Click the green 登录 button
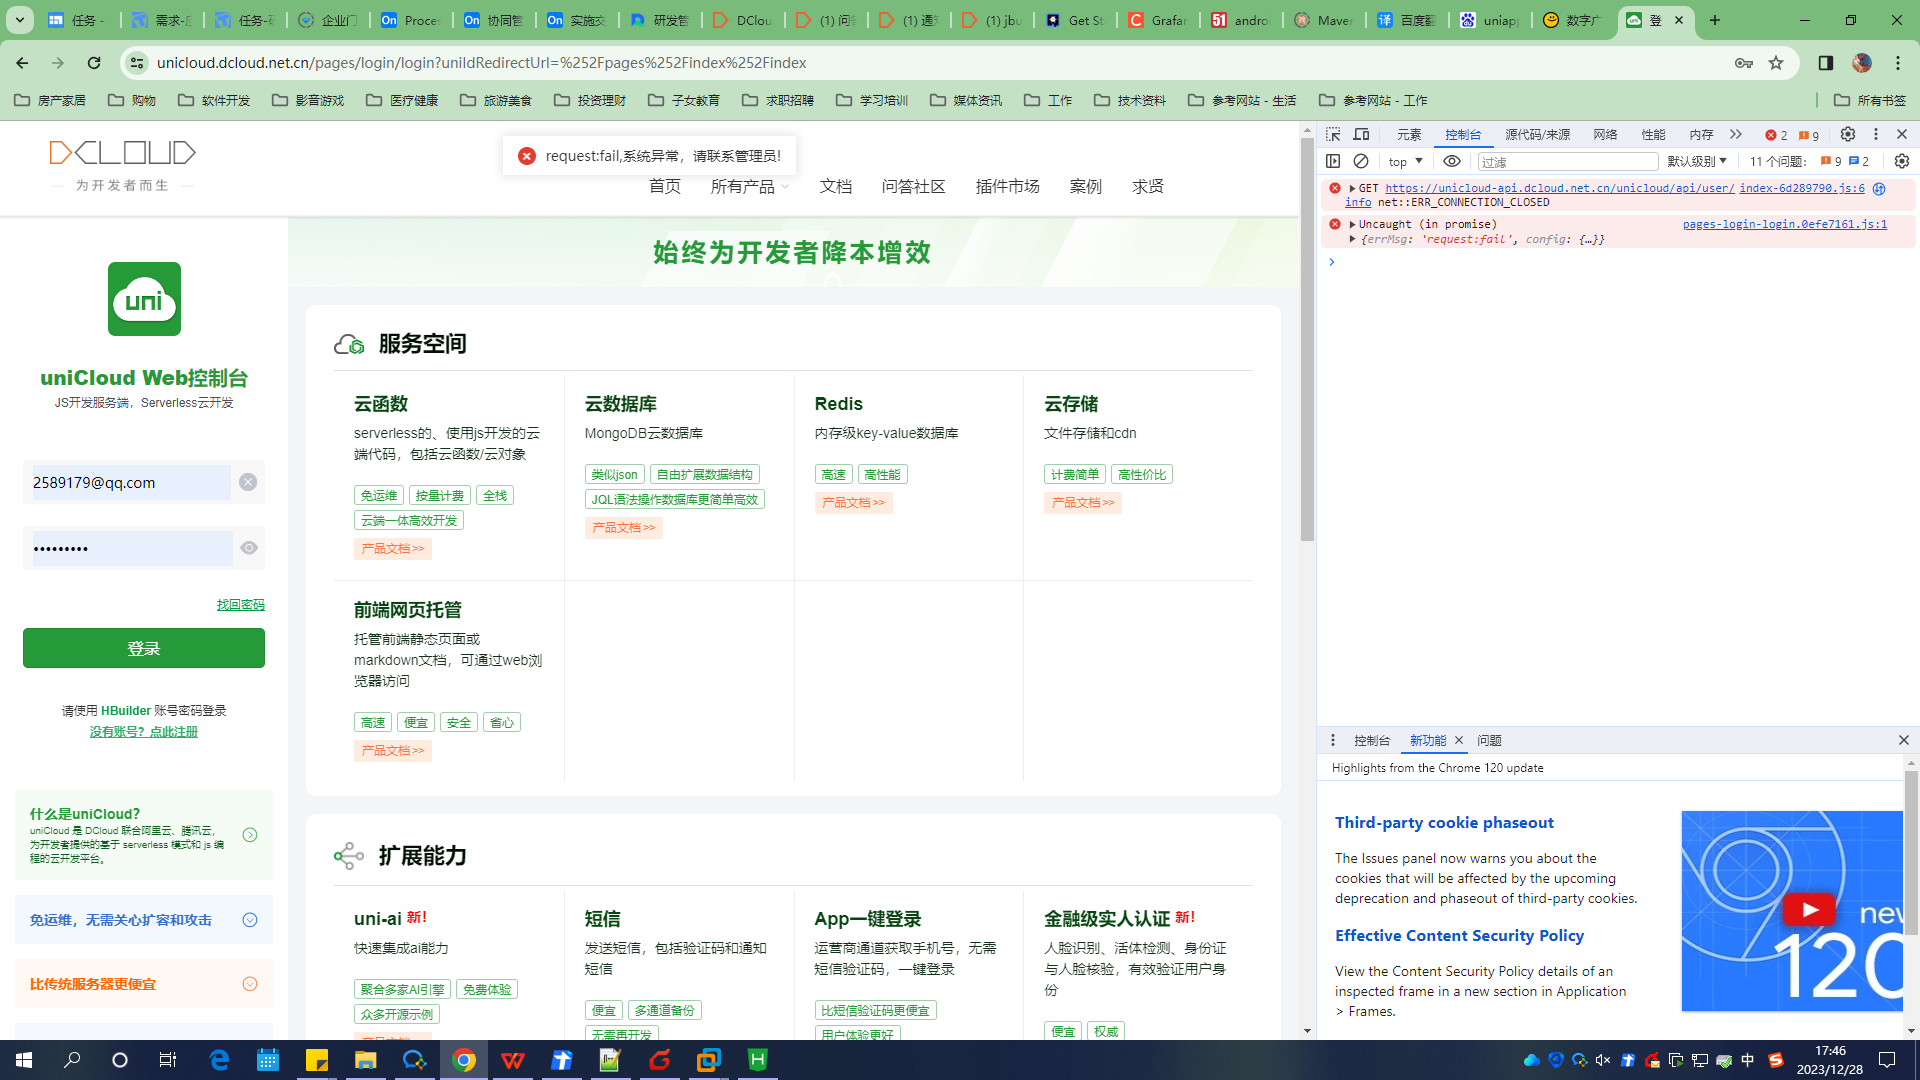 [144, 648]
